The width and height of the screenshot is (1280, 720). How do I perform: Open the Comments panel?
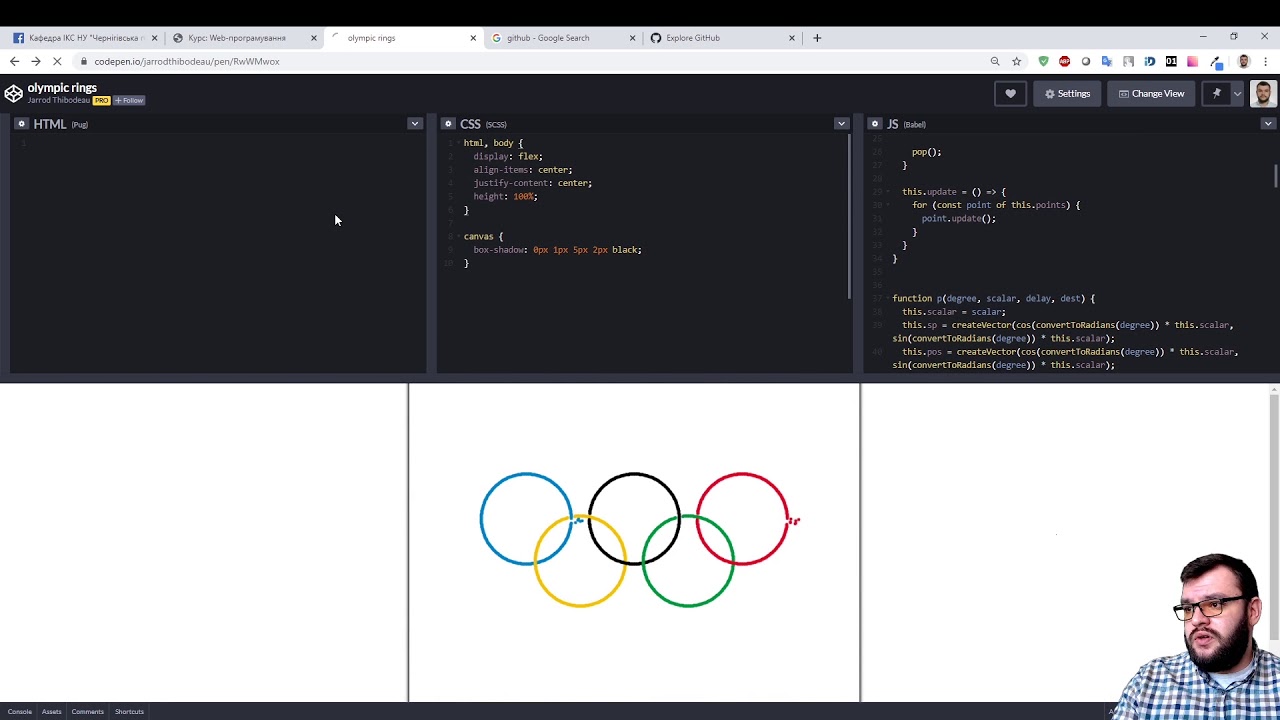88,712
